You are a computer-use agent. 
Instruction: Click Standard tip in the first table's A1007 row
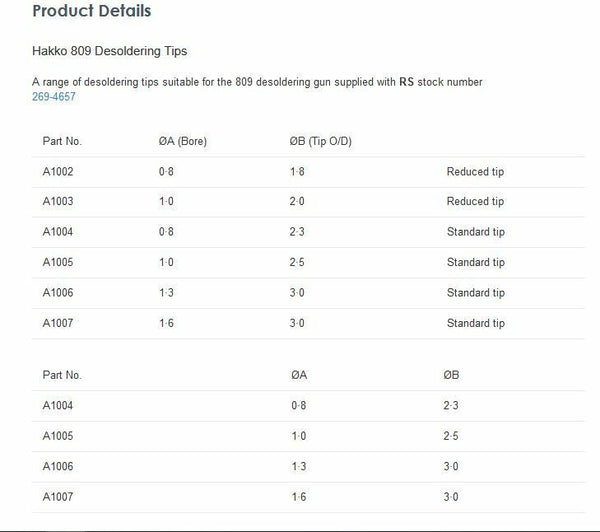click(475, 323)
